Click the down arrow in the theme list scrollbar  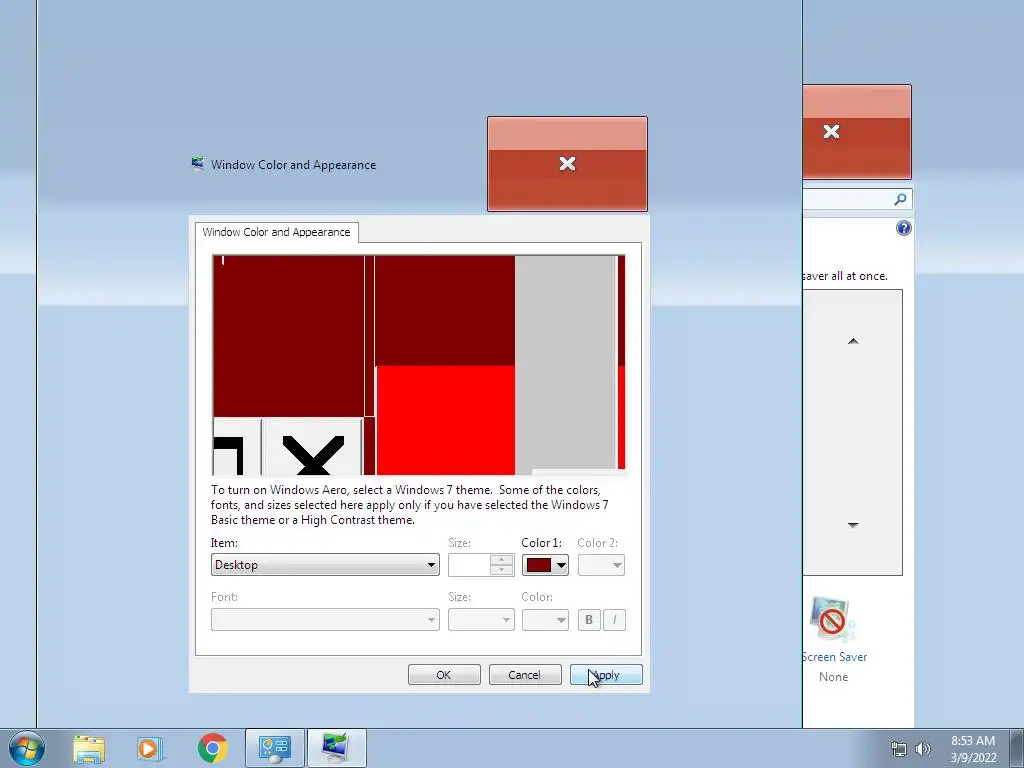(x=853, y=524)
